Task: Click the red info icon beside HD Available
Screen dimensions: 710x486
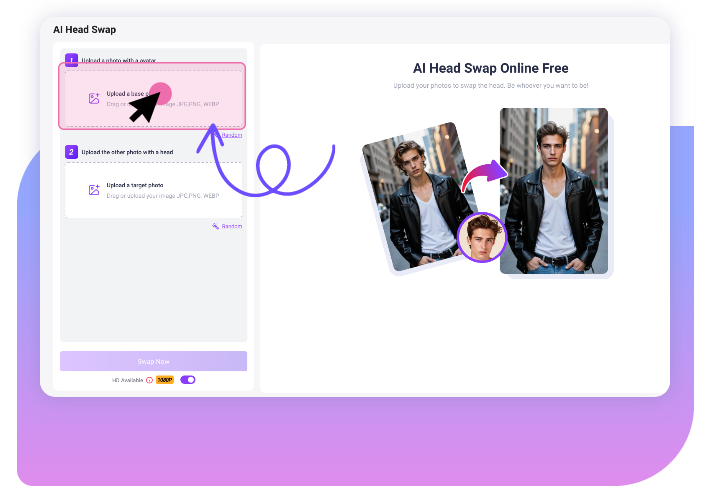Action: click(149, 380)
